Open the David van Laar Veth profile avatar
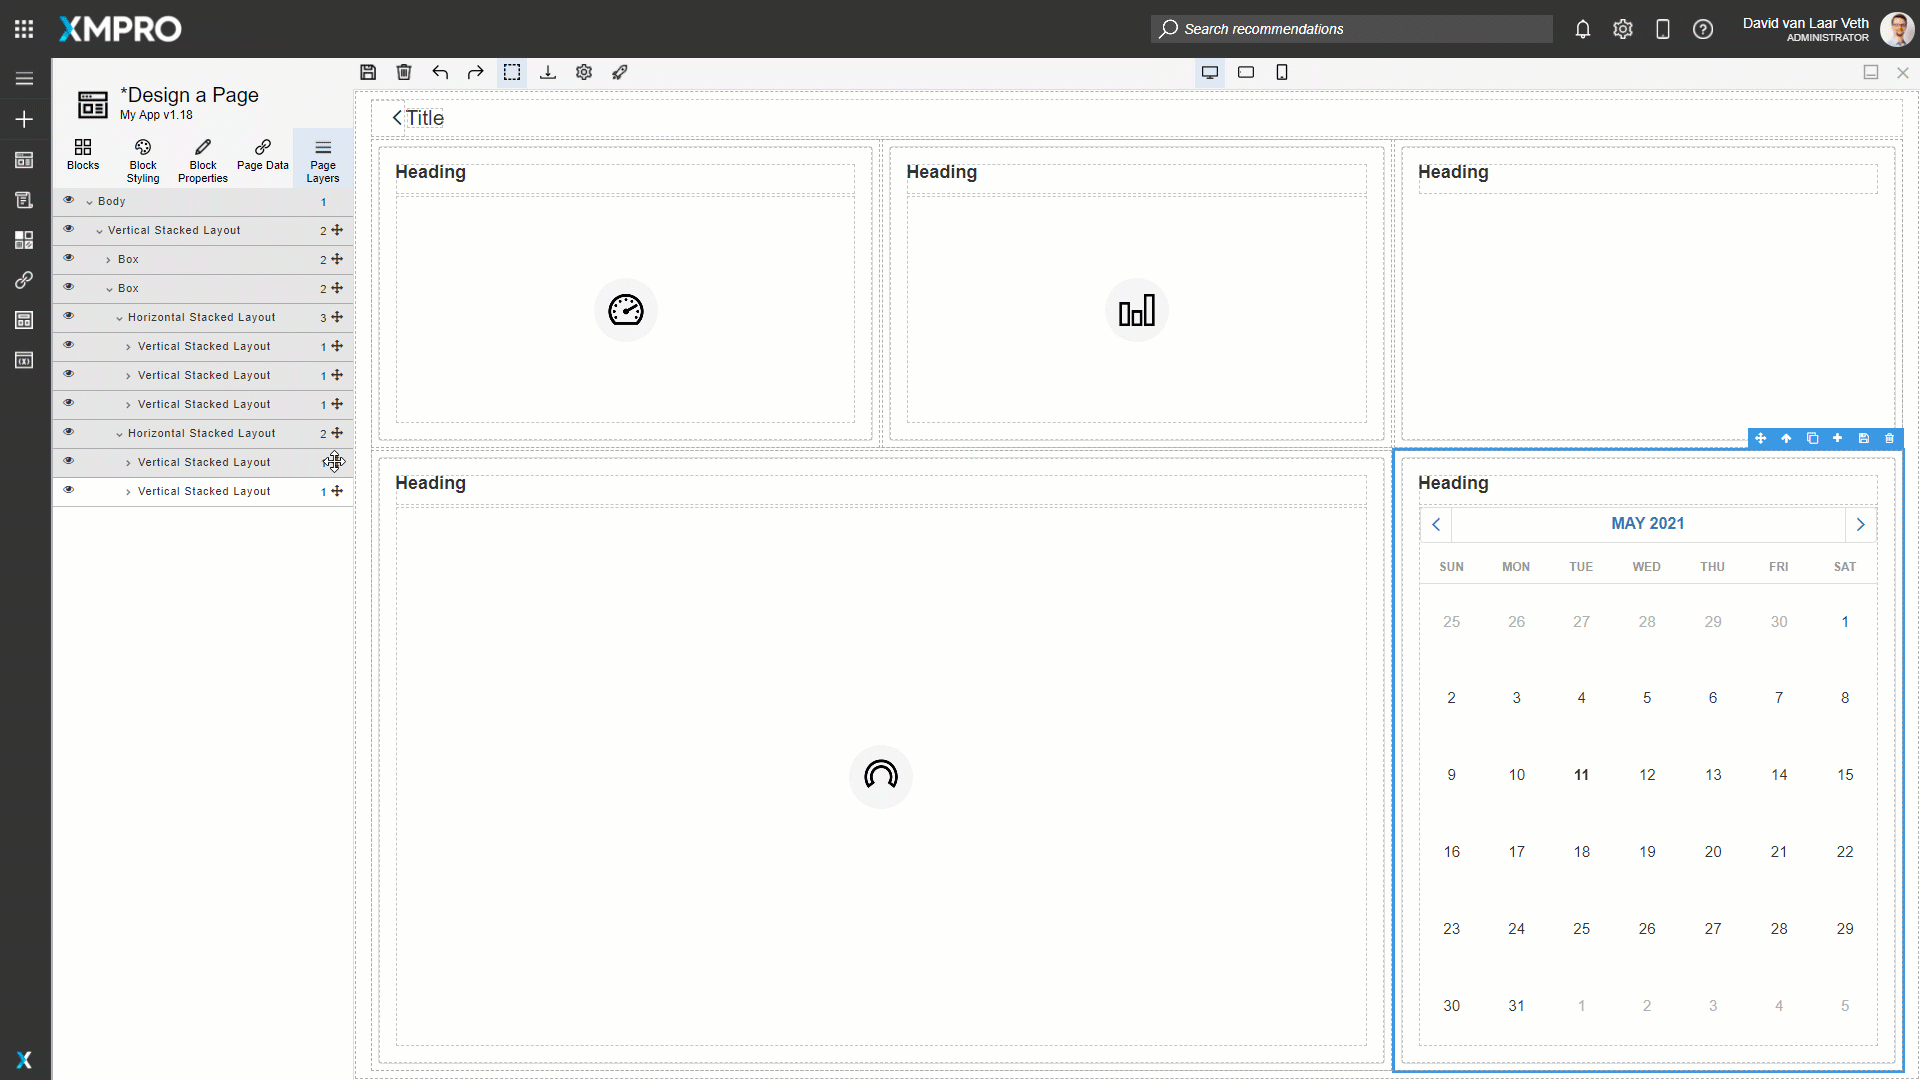1920x1080 pixels. point(1897,29)
